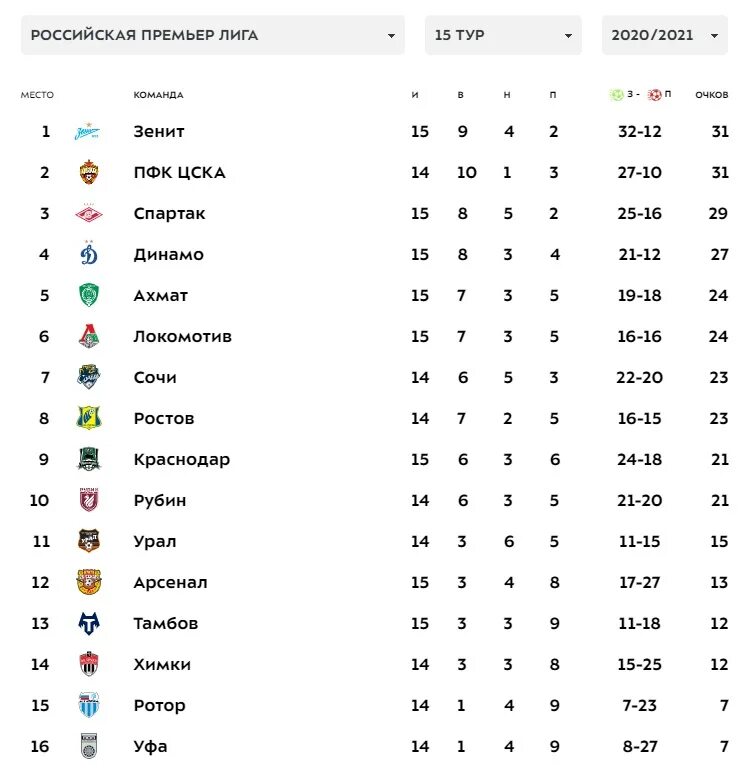Open the Сочи team link

(x=155, y=378)
